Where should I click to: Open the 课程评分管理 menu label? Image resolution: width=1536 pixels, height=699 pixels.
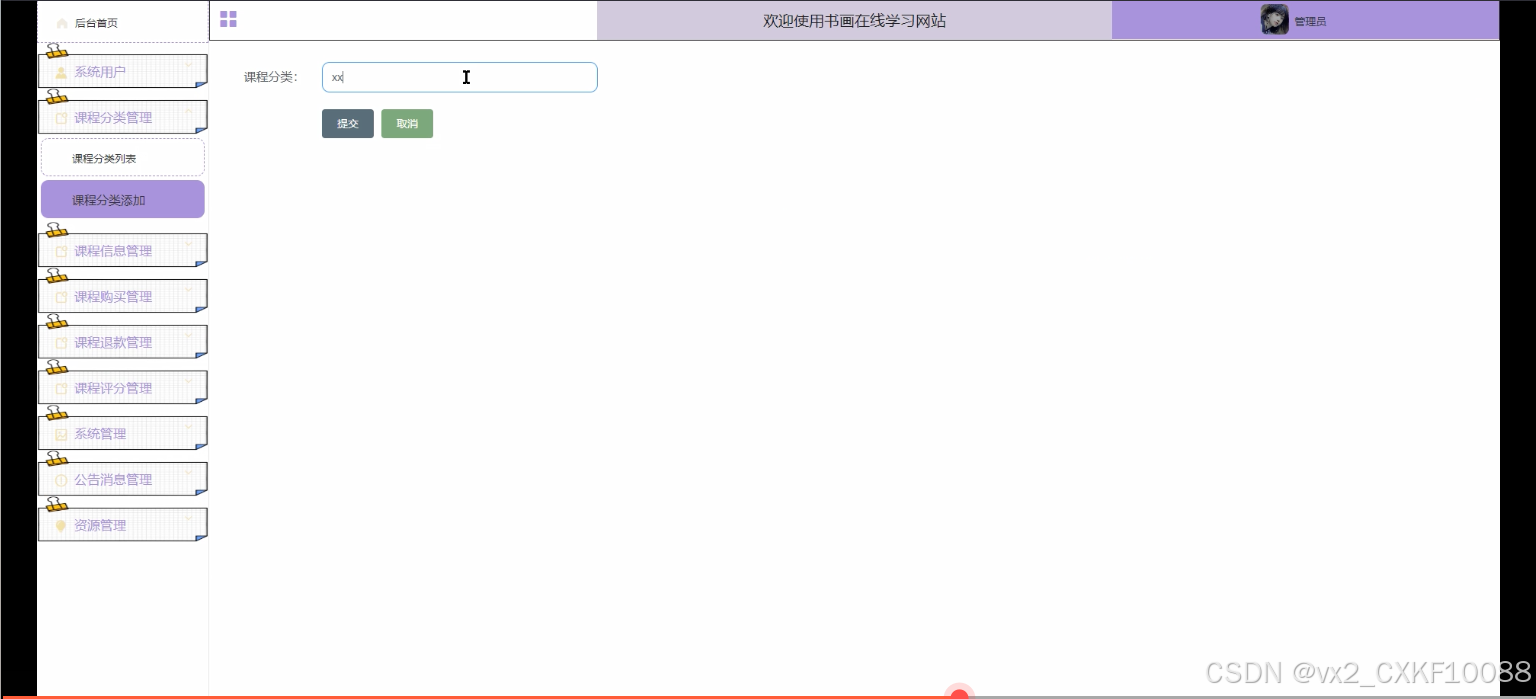113,388
